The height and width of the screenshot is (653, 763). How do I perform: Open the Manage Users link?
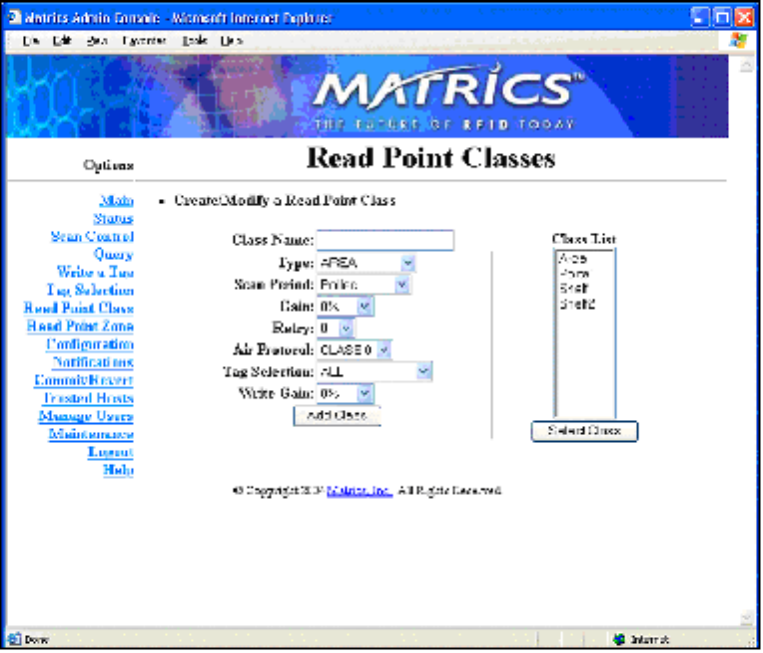click(86, 417)
